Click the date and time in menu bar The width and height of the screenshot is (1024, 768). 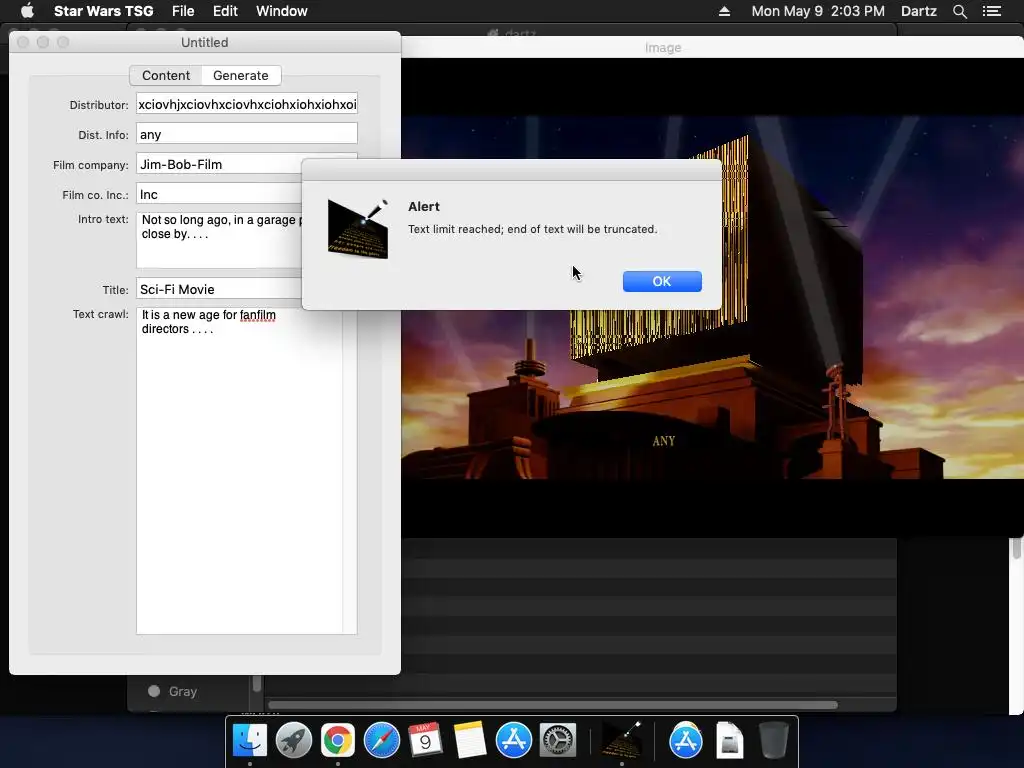(x=818, y=11)
